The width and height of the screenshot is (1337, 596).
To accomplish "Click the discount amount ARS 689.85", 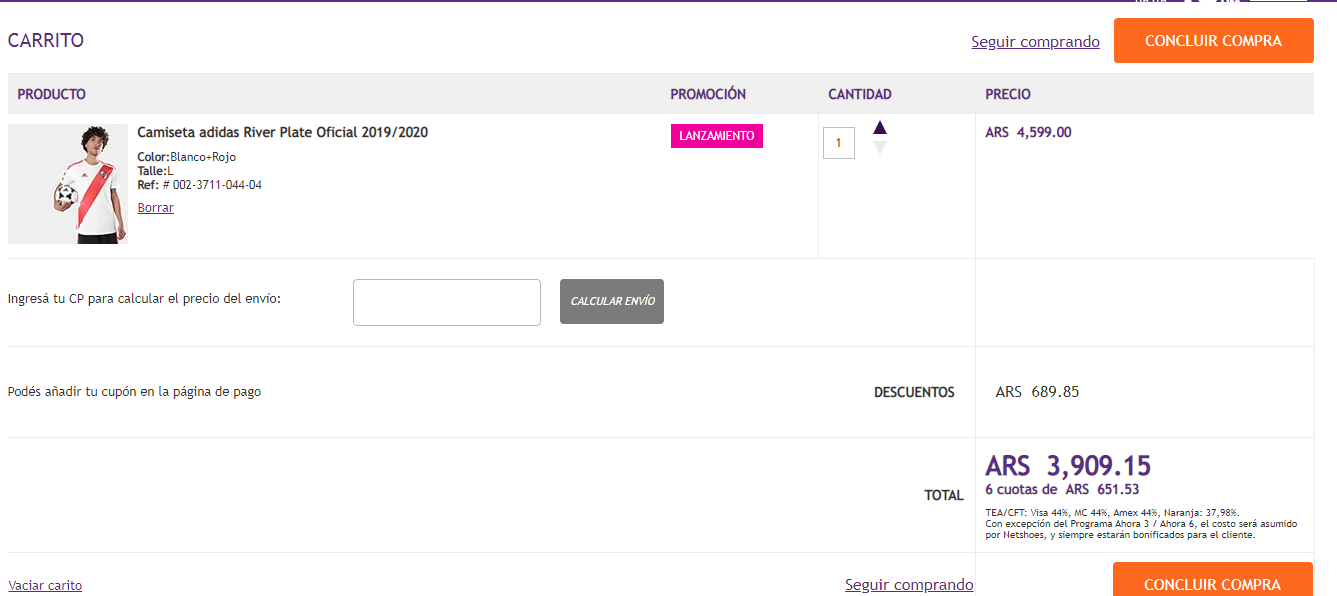I will tap(1037, 392).
